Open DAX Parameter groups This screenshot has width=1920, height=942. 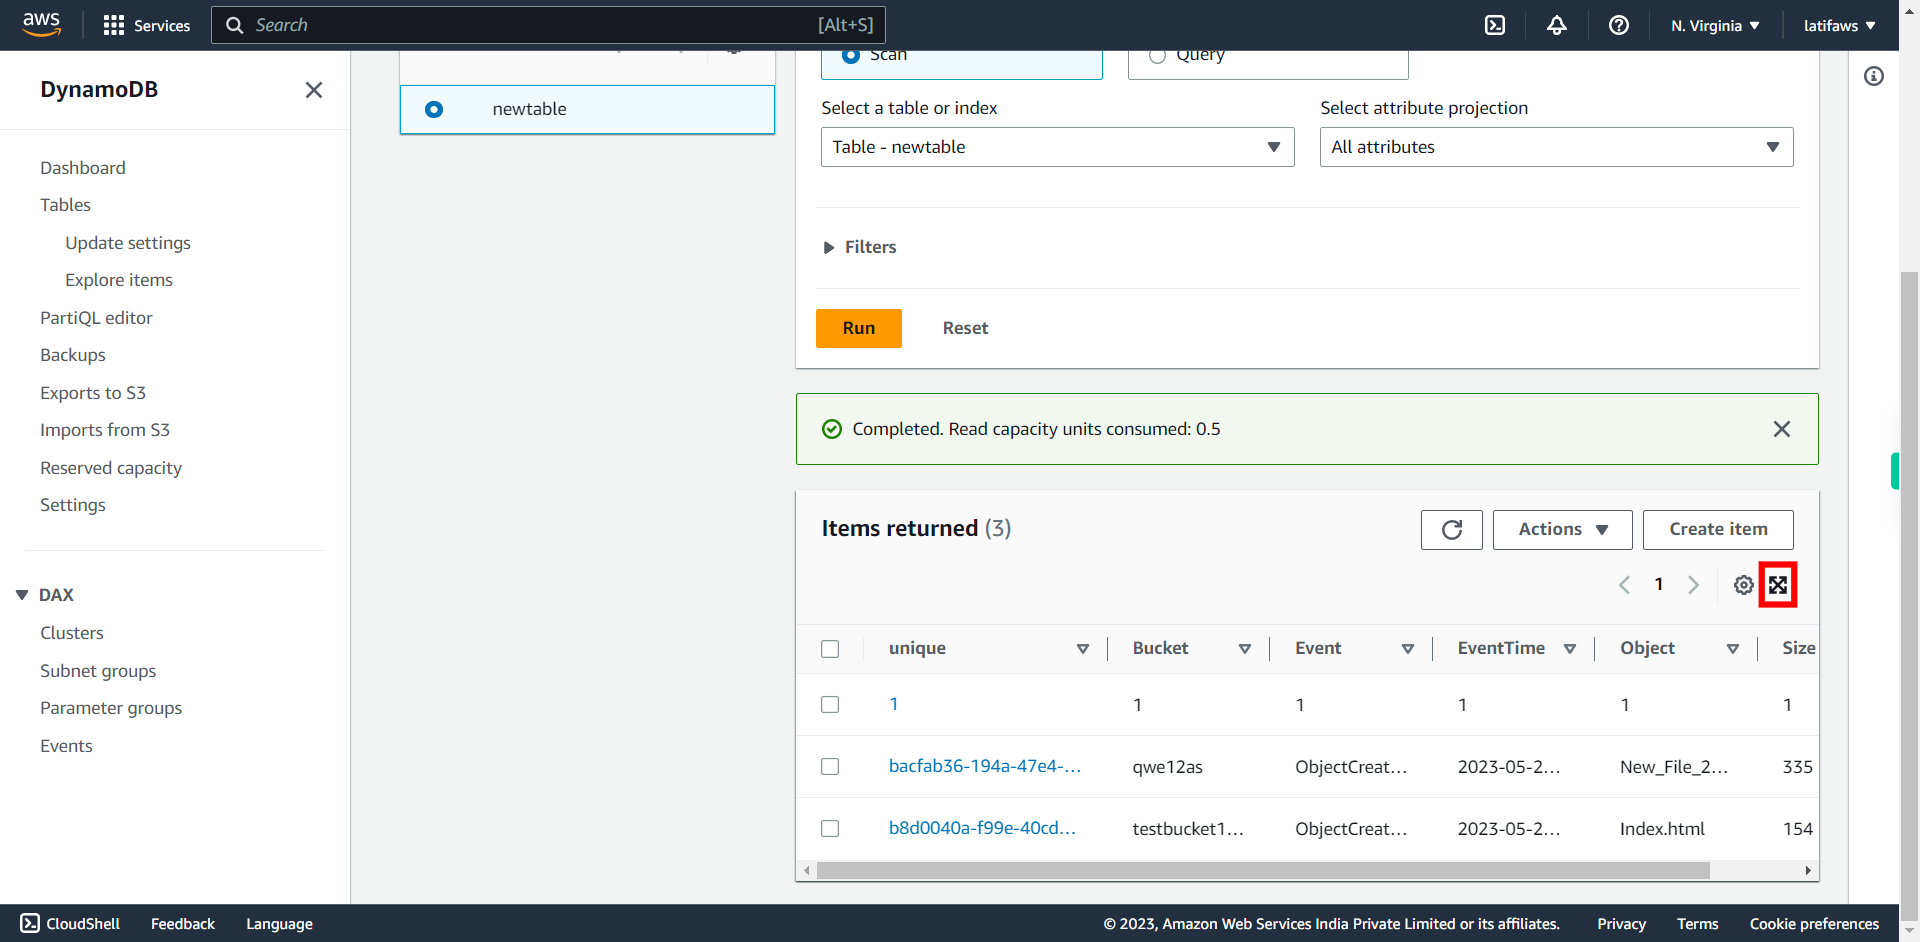click(x=111, y=708)
